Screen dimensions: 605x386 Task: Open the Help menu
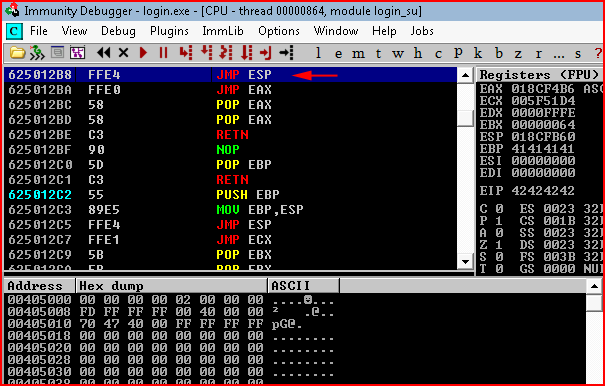click(384, 31)
